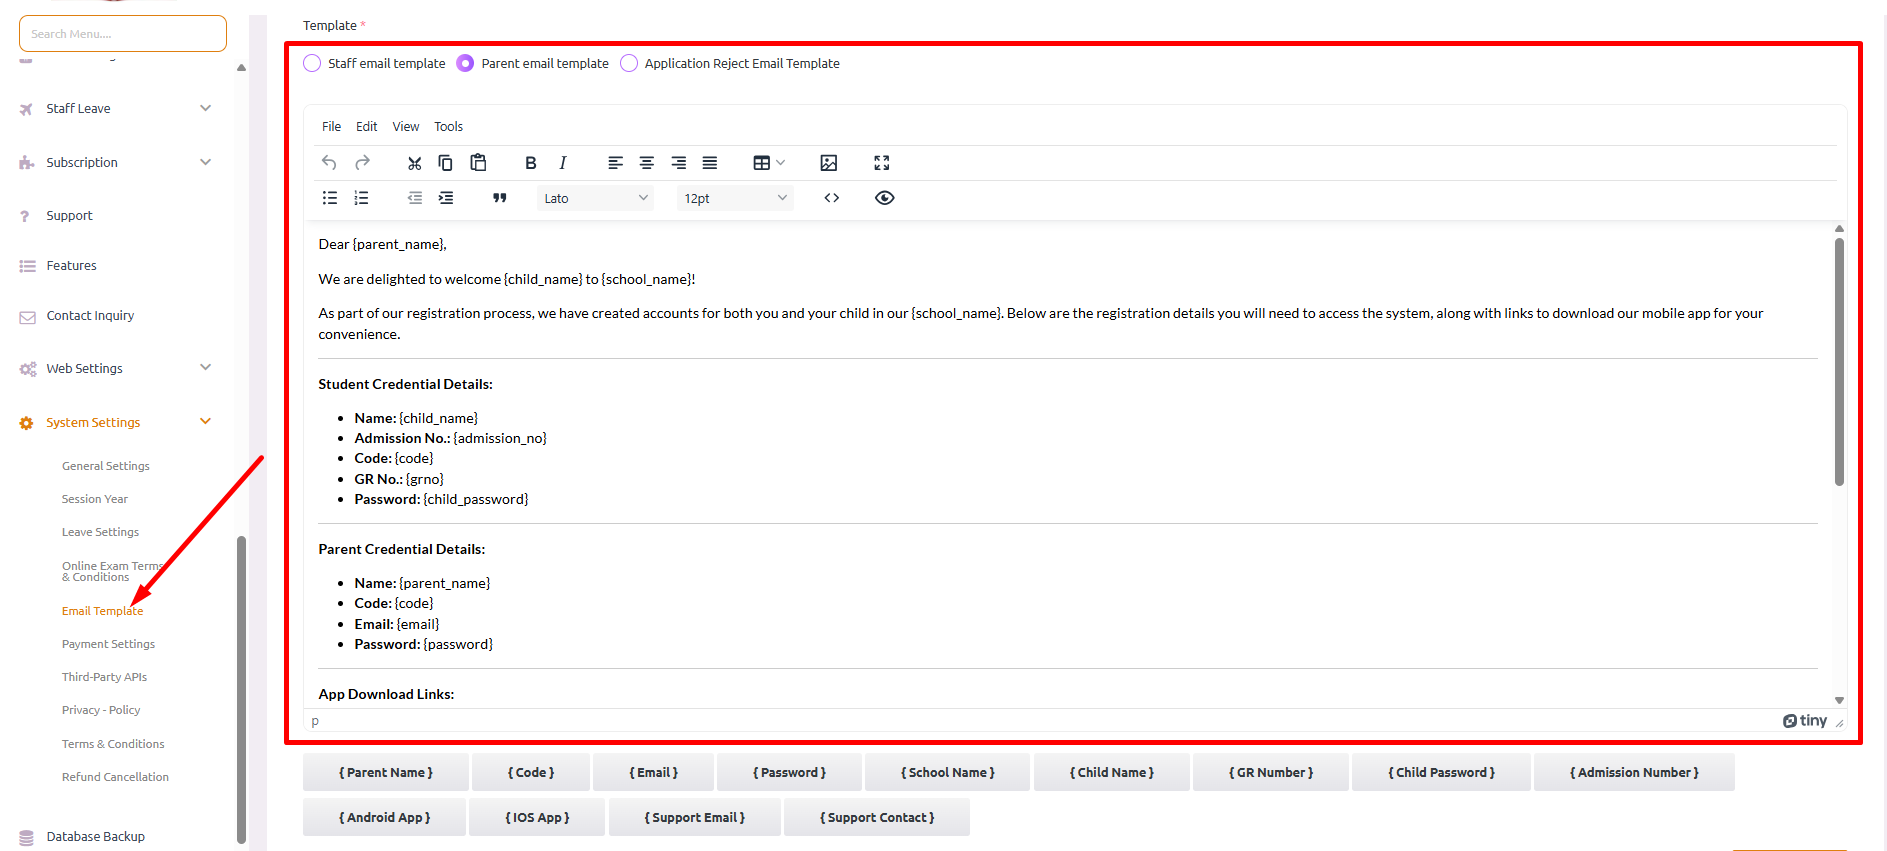
Task: Click the Search Menu input field
Action: coord(123,34)
